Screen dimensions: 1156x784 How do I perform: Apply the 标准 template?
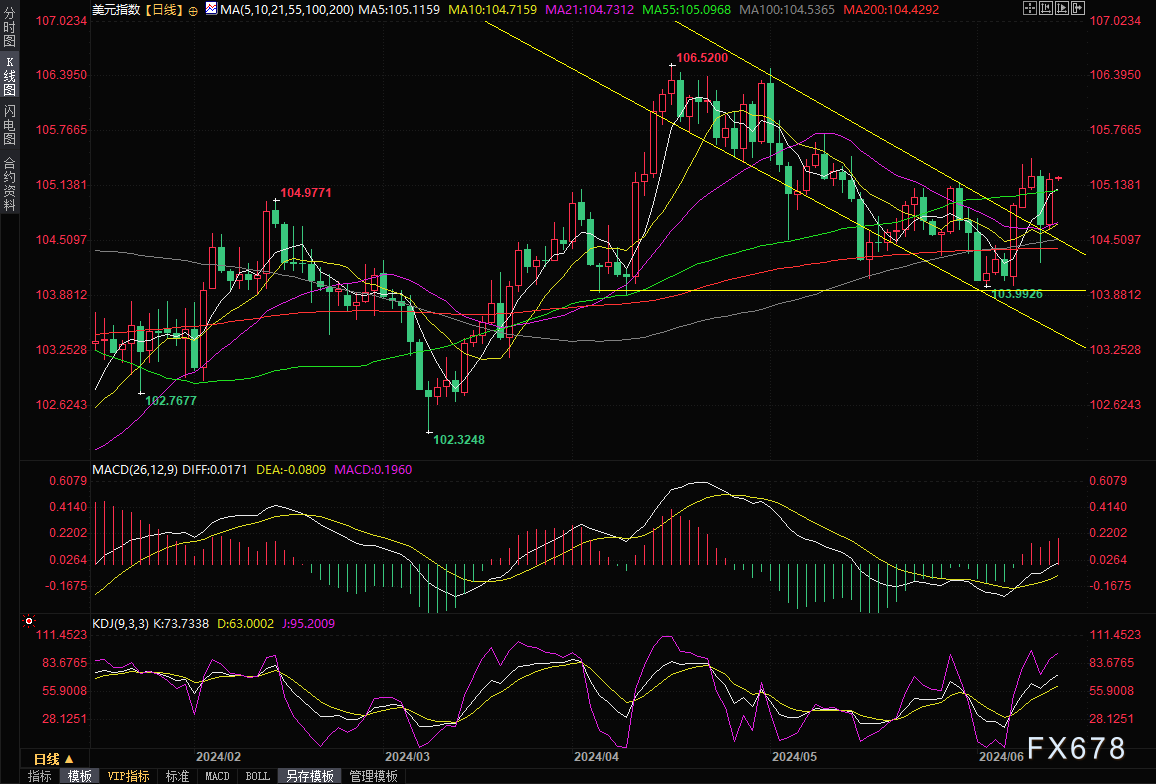coord(177,776)
